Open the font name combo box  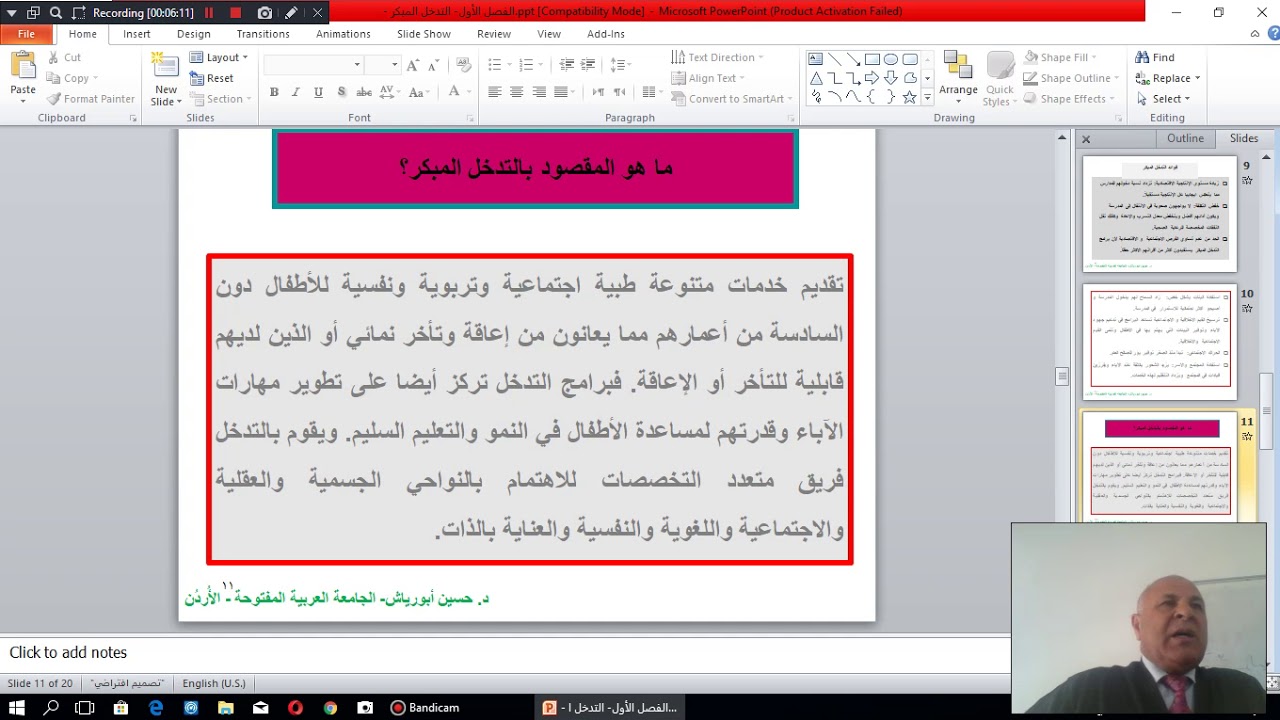pyautogui.click(x=313, y=65)
